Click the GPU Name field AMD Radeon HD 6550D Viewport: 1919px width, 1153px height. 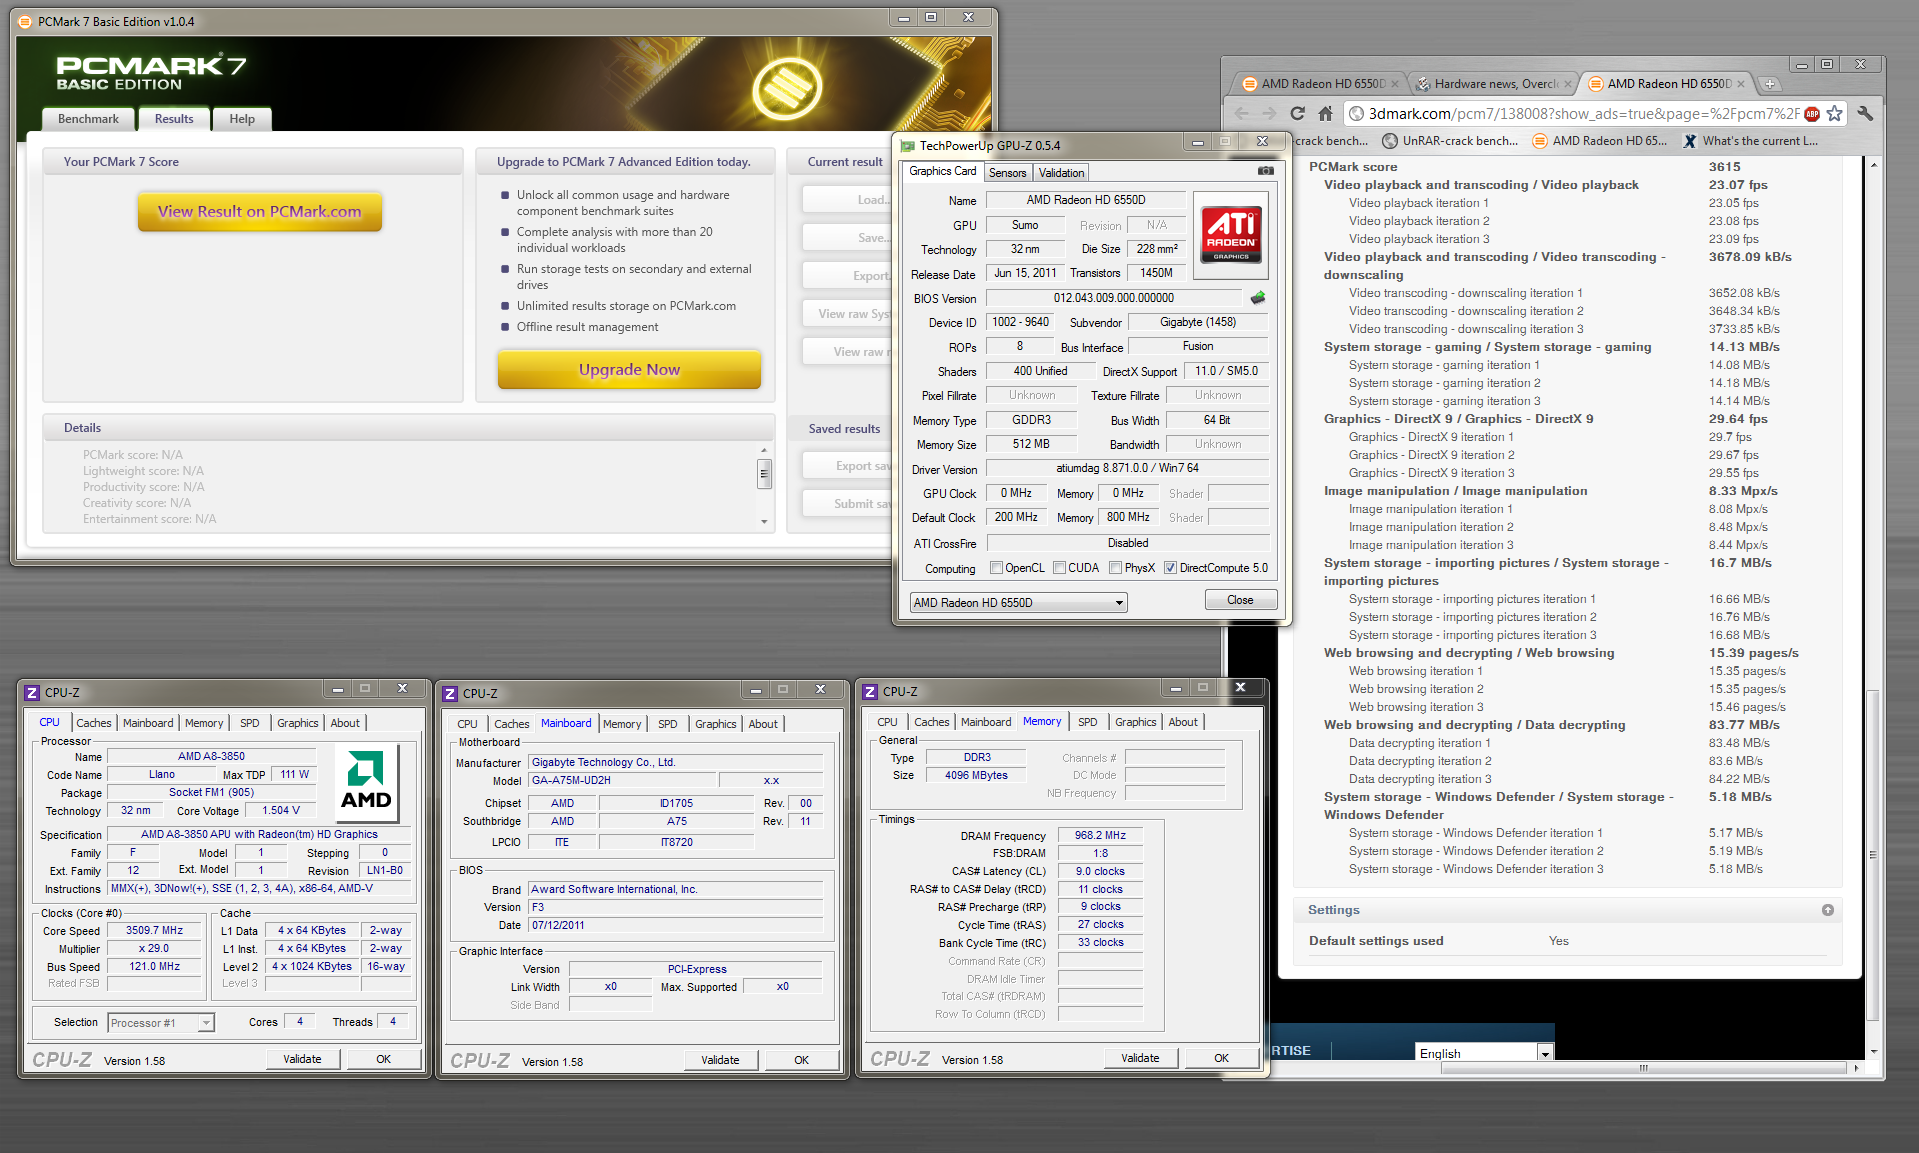click(1086, 200)
